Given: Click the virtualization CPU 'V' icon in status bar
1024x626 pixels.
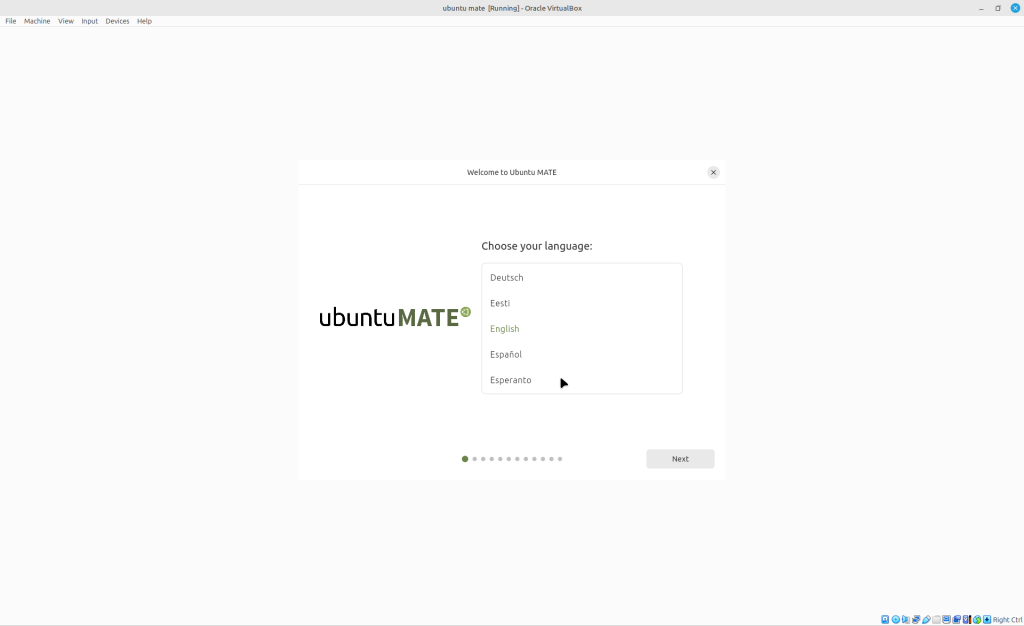Looking at the screenshot, I should coord(967,619).
